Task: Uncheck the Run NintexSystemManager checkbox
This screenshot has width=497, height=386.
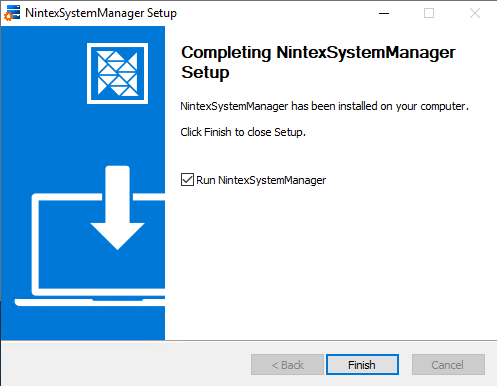Action: coord(187,180)
